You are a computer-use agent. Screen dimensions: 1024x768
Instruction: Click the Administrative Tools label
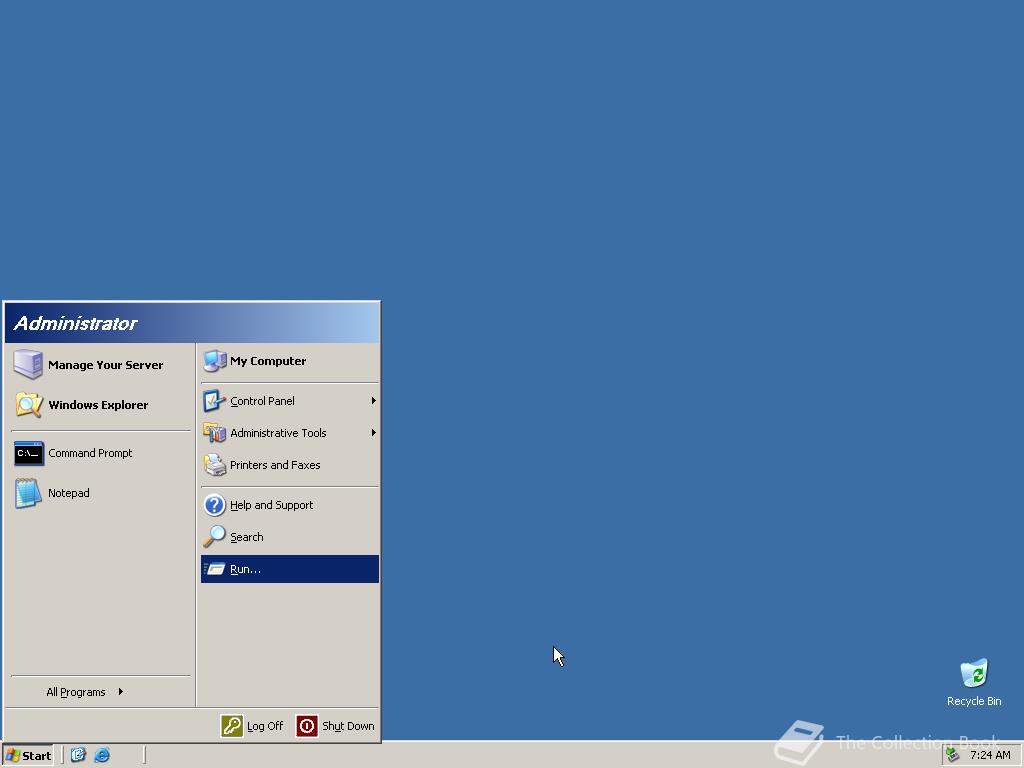click(x=278, y=432)
